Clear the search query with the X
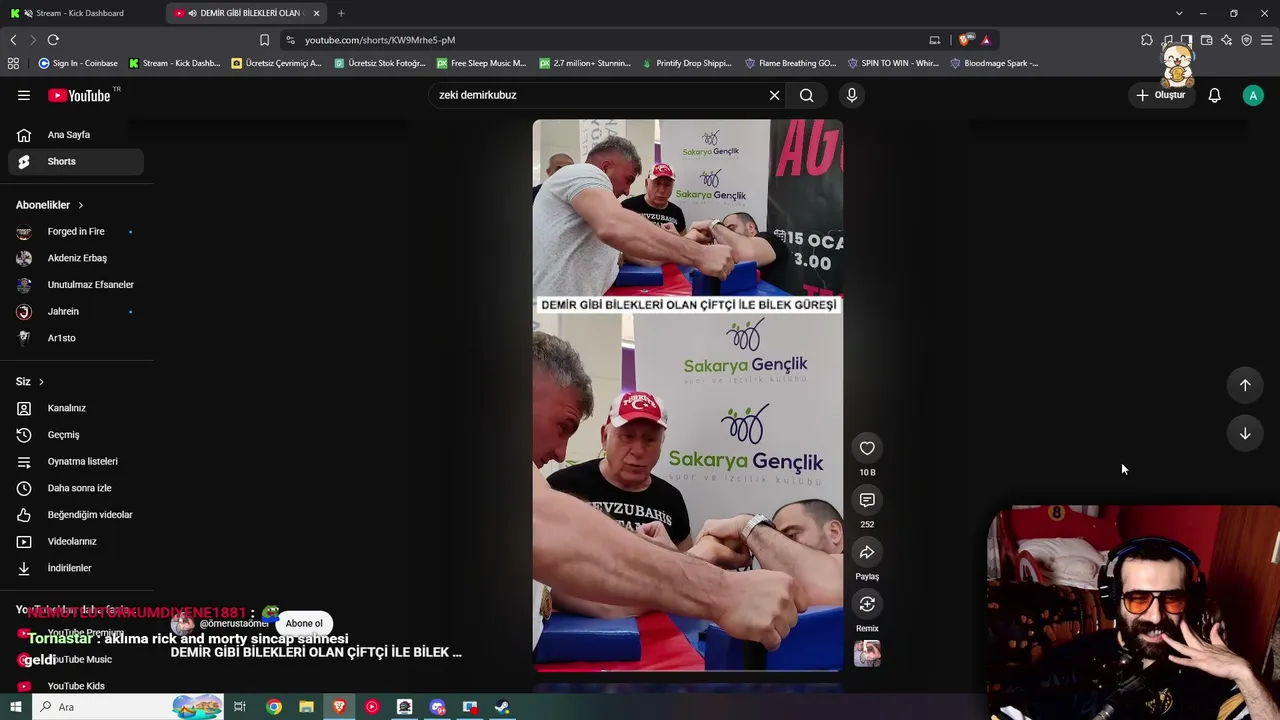The width and height of the screenshot is (1280, 720). coord(774,95)
